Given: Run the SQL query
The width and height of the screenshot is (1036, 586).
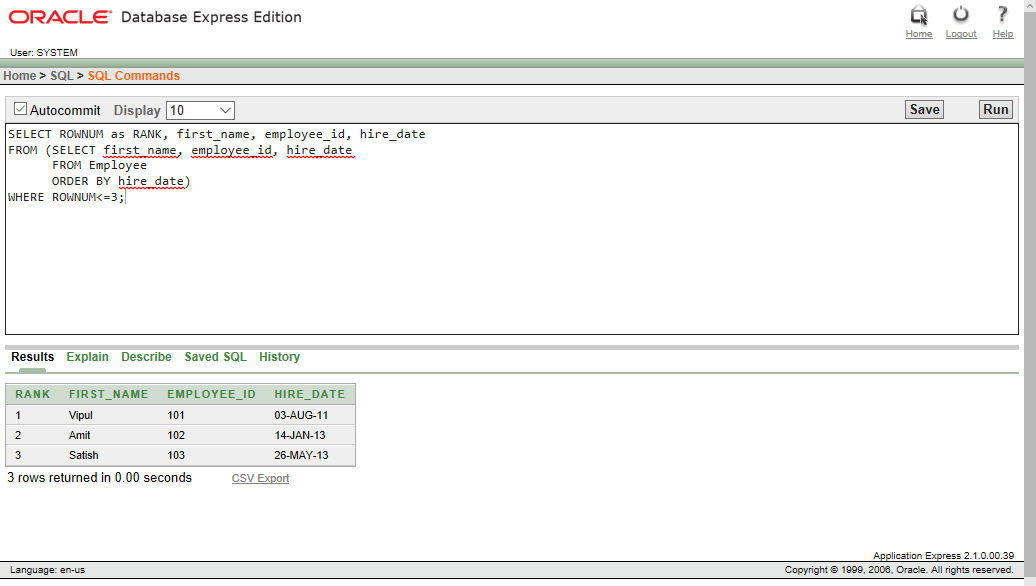Looking at the screenshot, I should click(996, 110).
